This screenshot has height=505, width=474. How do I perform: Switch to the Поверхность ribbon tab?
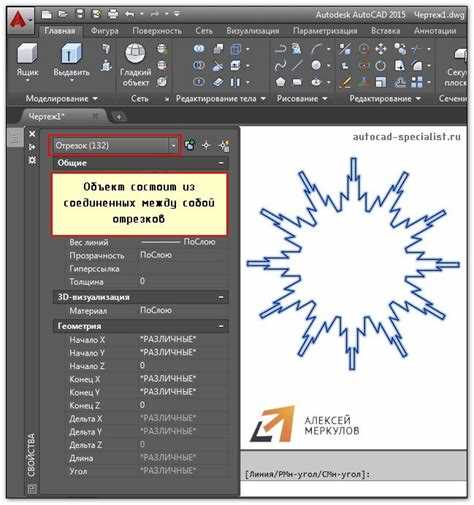tap(157, 31)
